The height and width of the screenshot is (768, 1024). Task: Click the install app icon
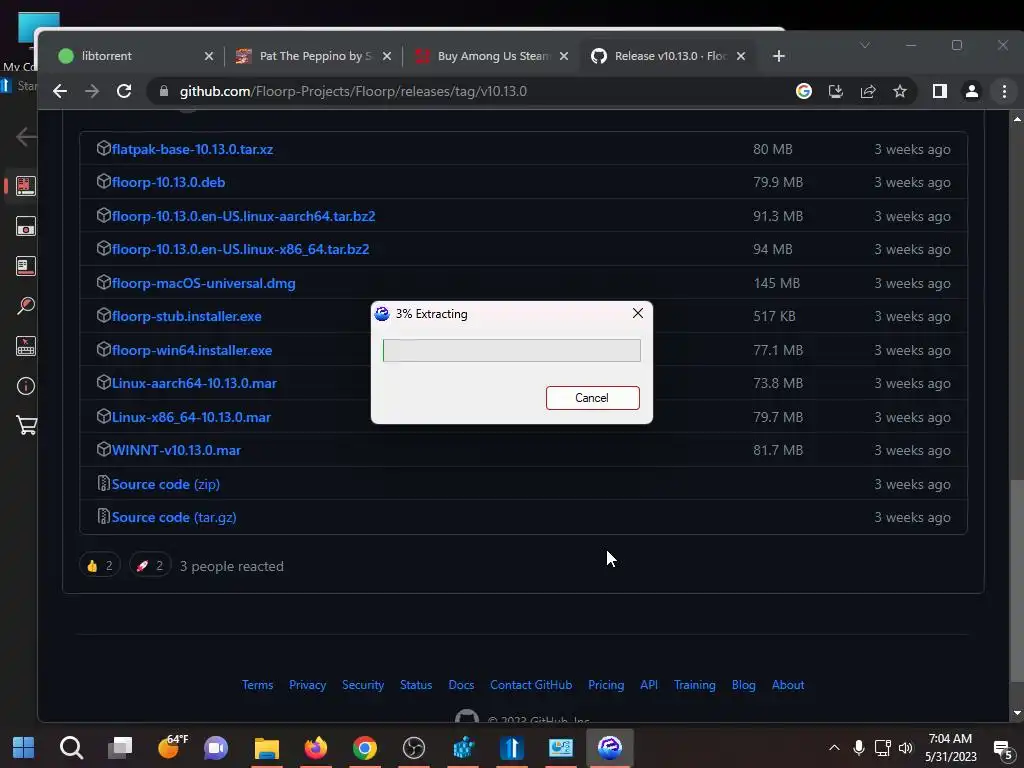coord(836,91)
